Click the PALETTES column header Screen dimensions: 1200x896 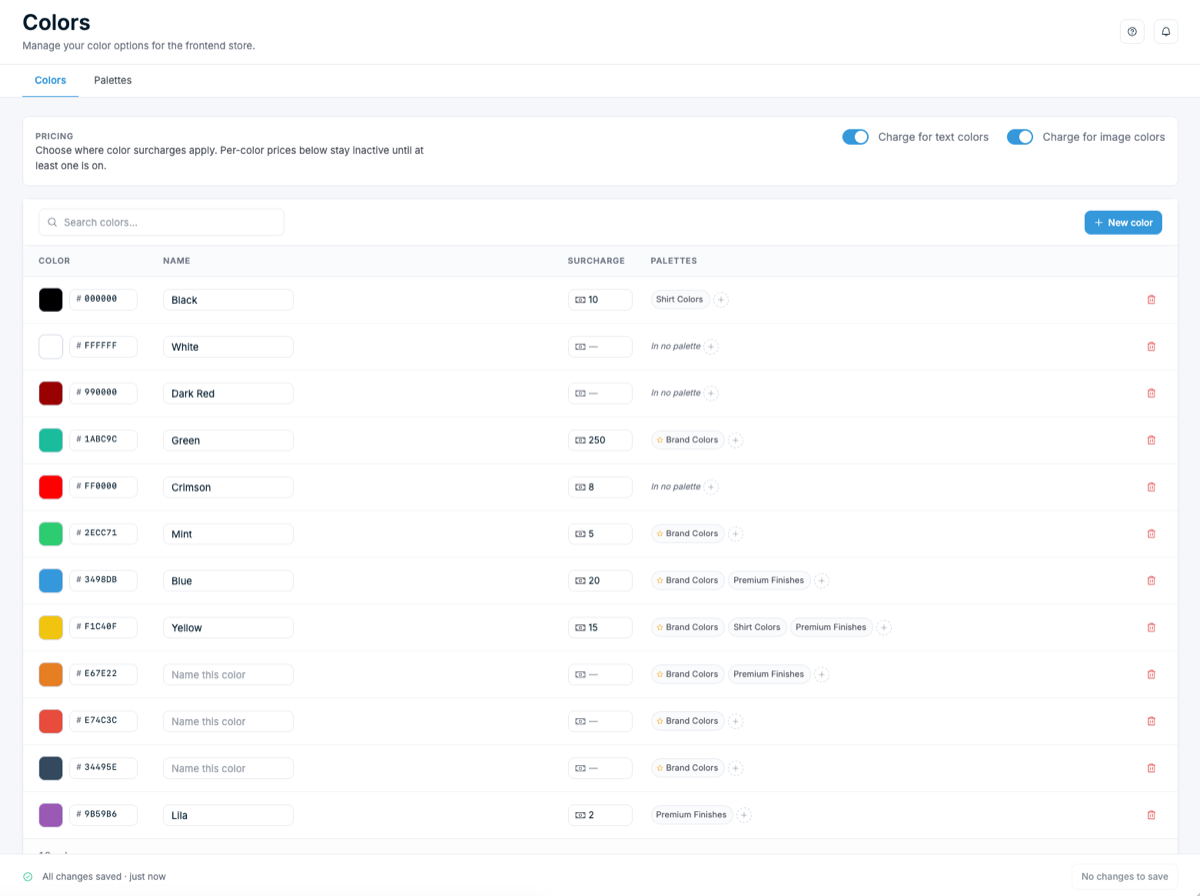674,261
